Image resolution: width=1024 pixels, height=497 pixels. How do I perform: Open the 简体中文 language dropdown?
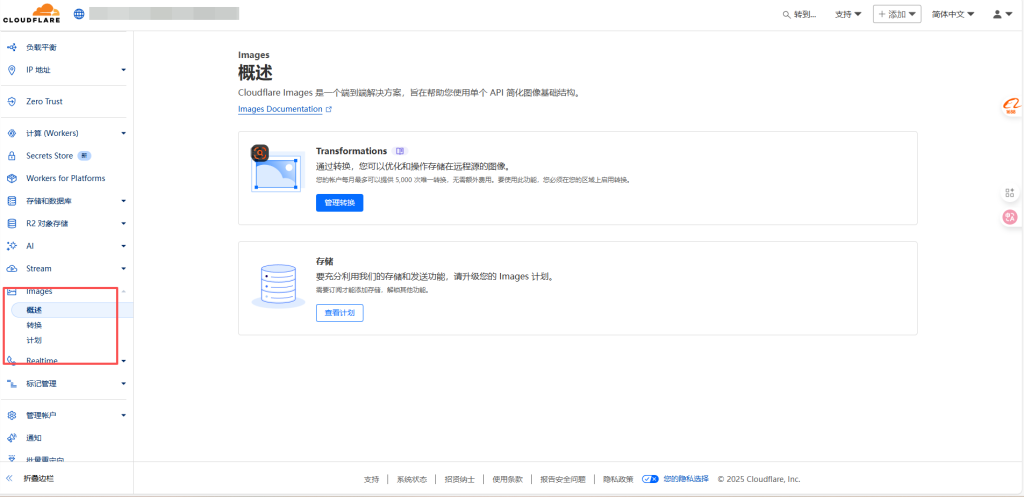click(953, 14)
